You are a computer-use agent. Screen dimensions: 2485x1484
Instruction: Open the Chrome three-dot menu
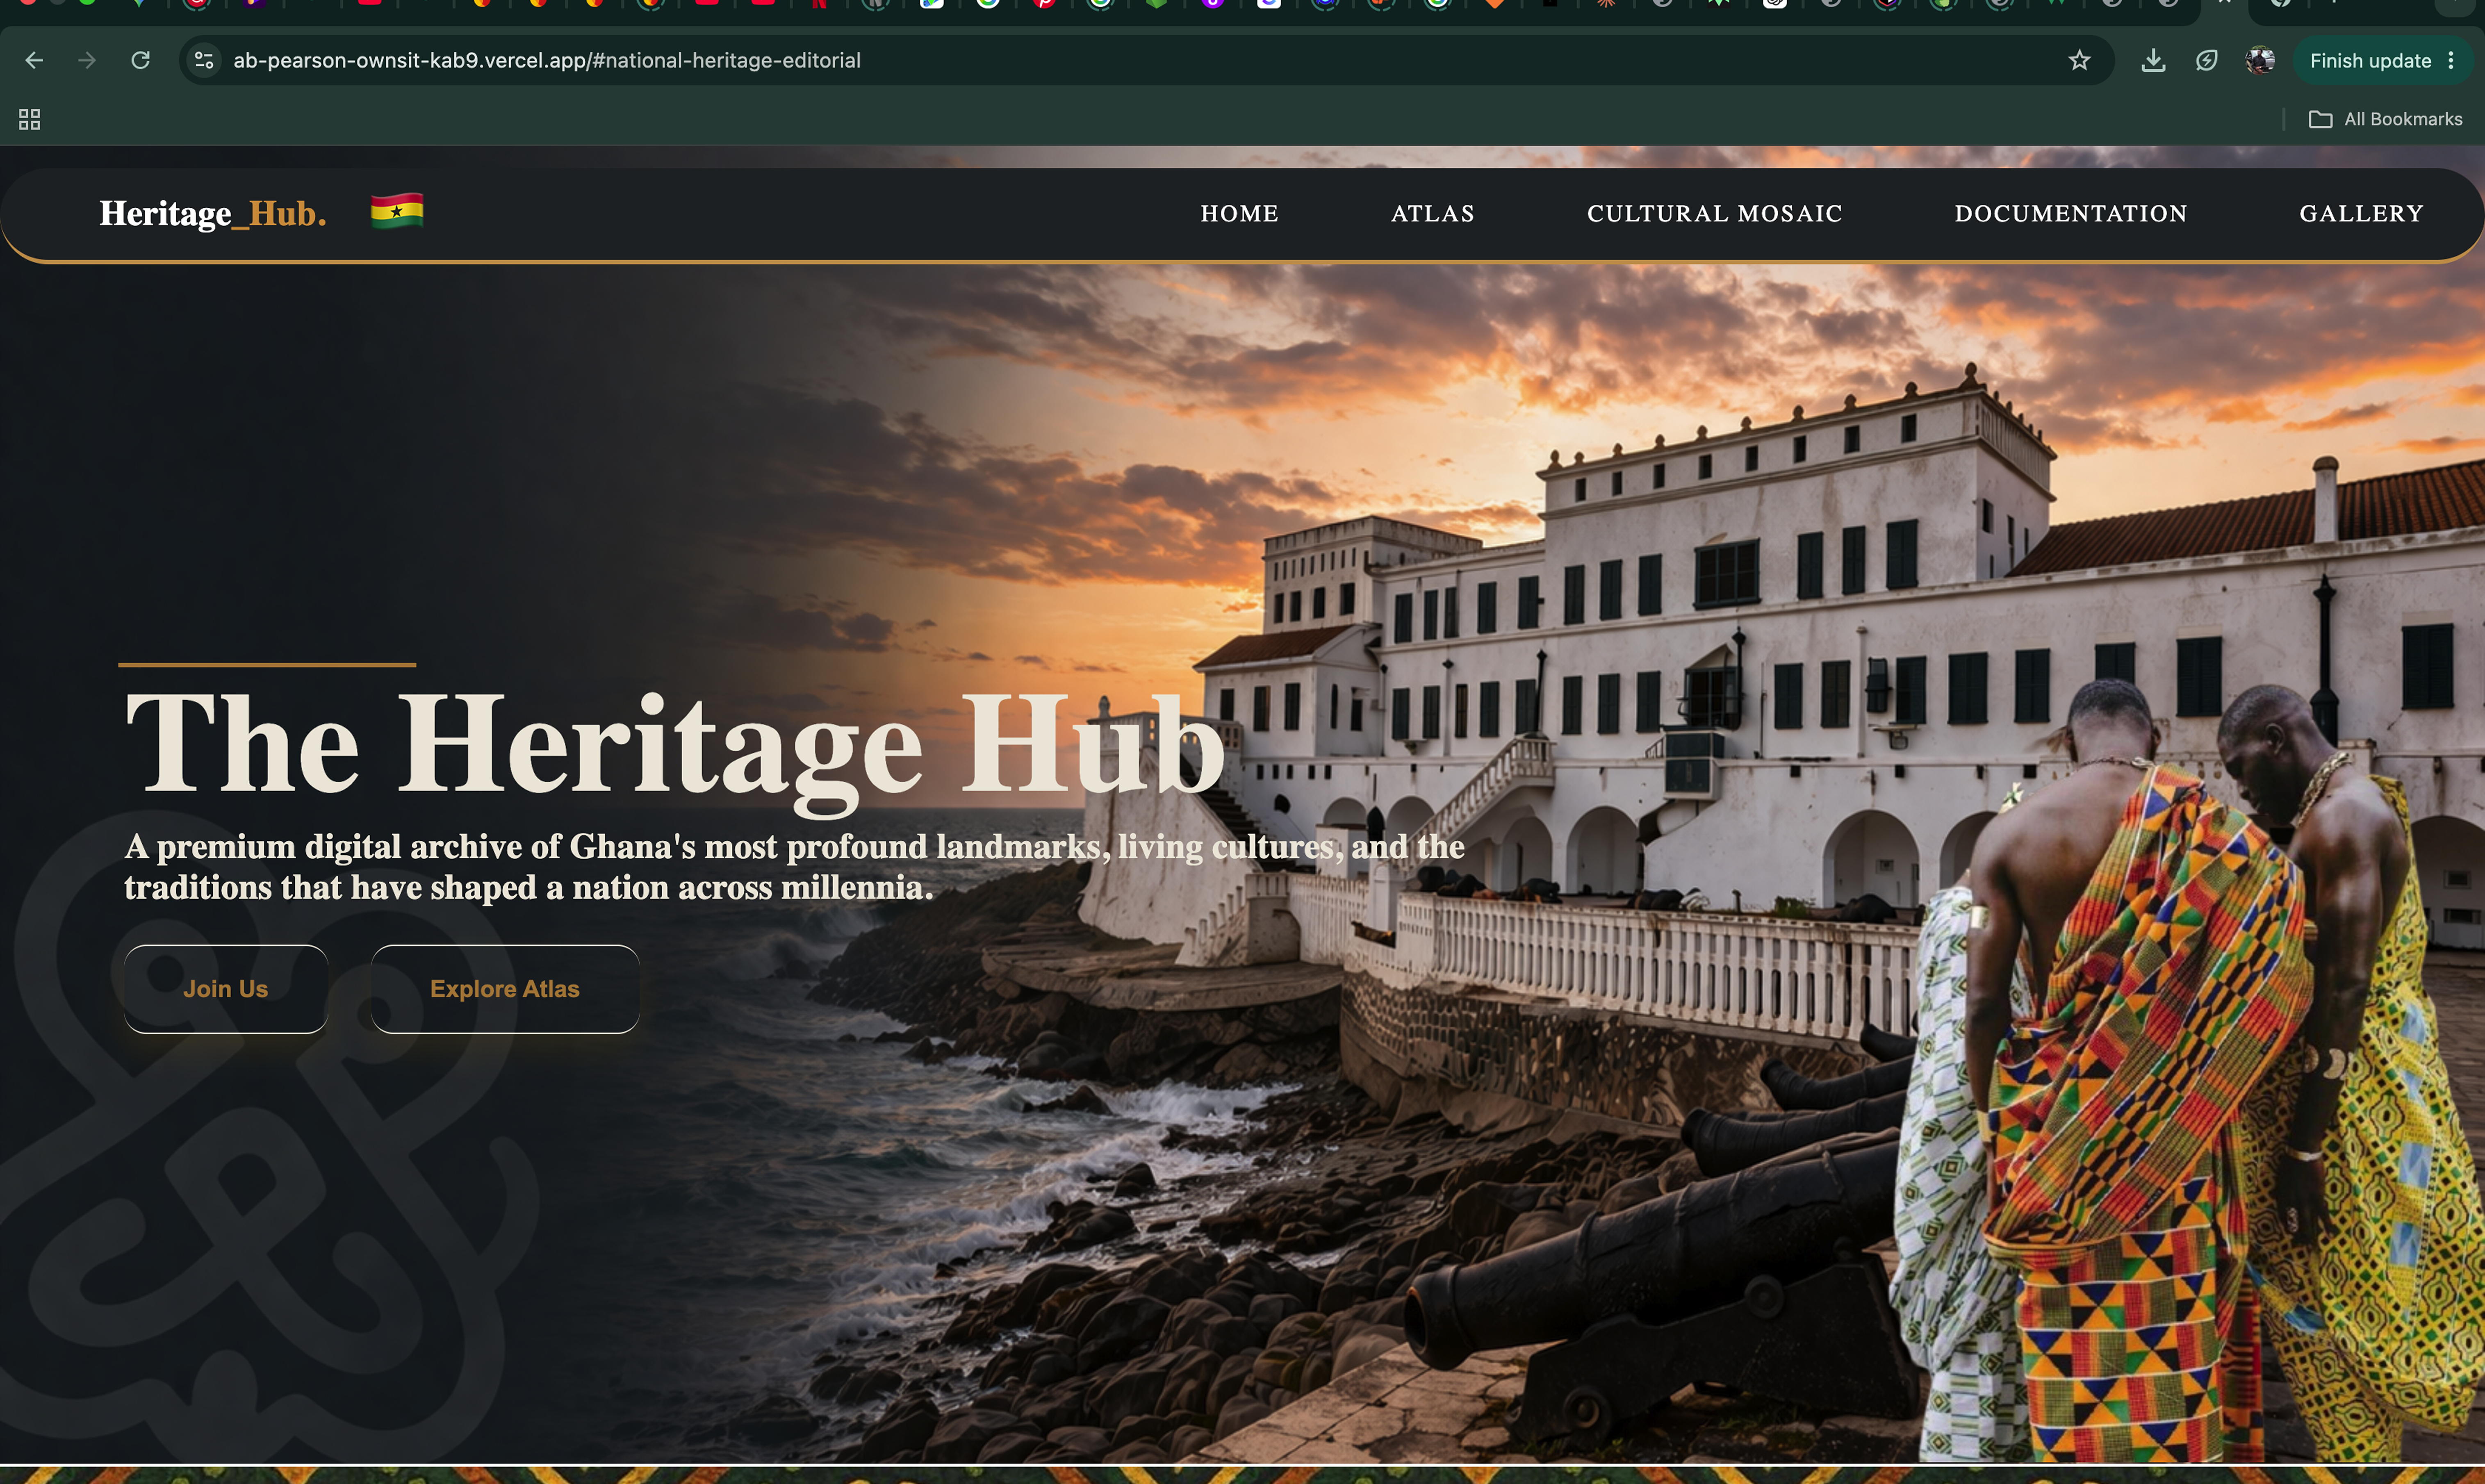click(2451, 60)
